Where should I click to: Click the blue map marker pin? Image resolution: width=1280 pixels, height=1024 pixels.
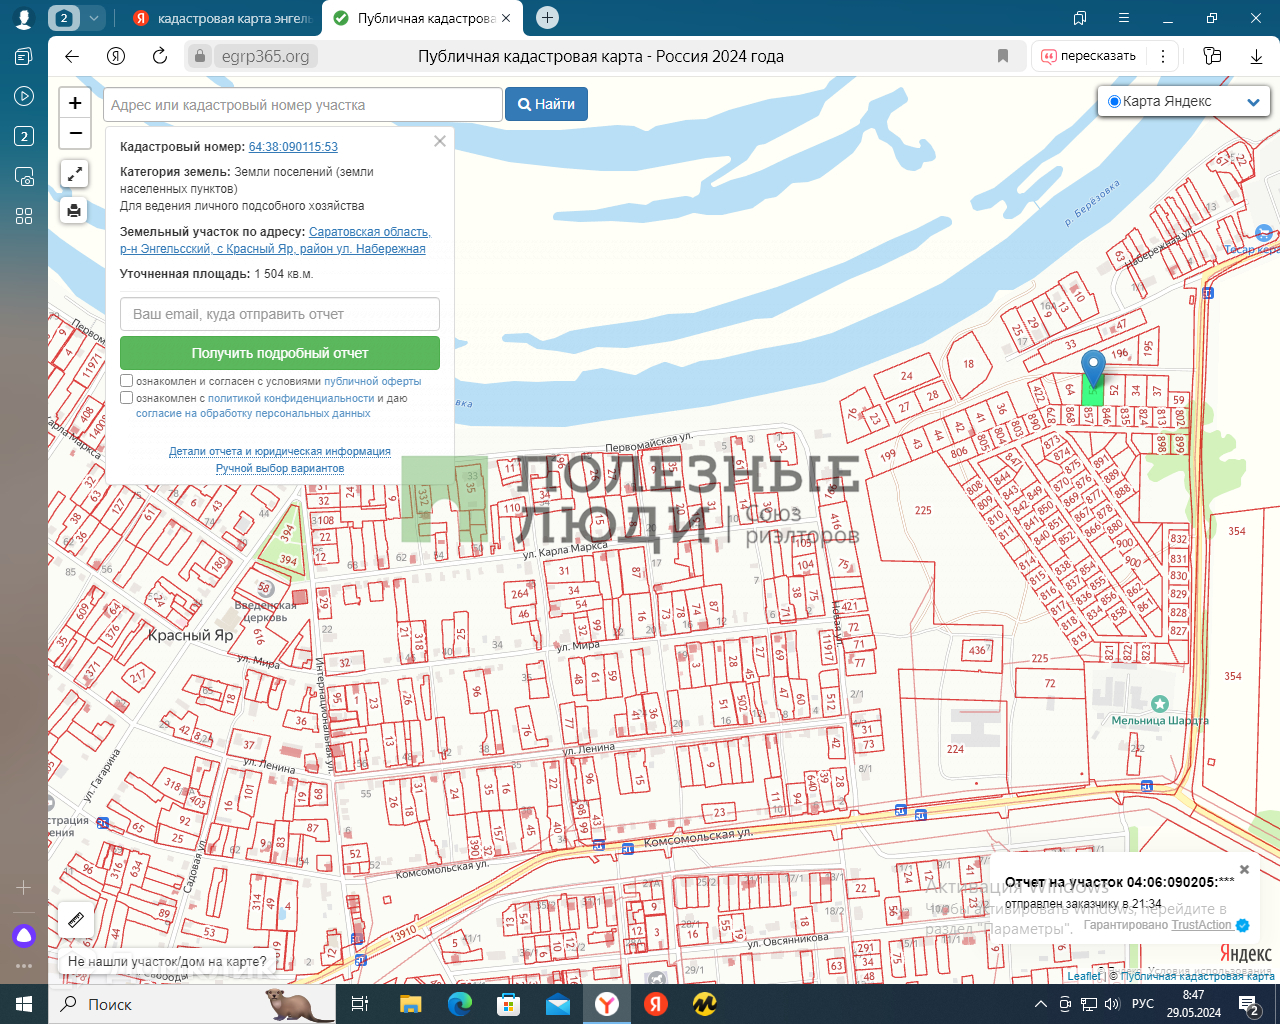click(1093, 367)
